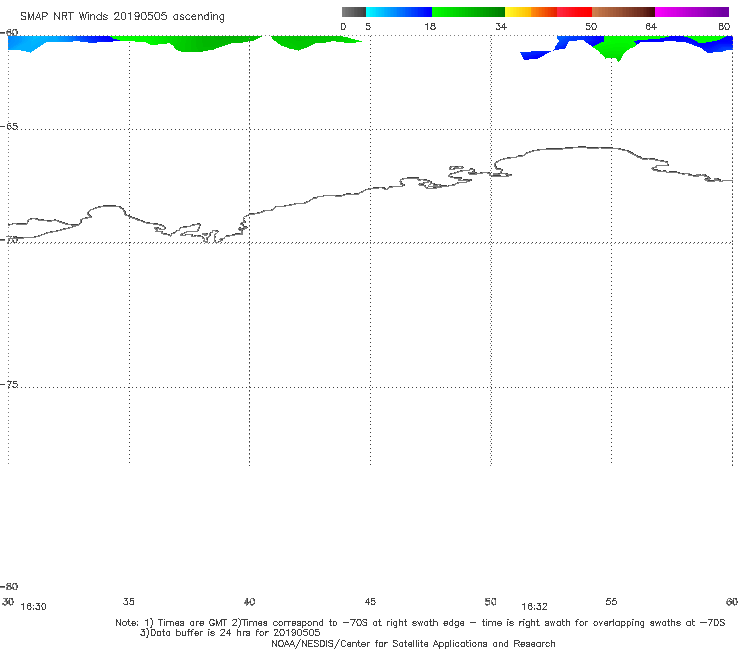Click the yellow-red 34-50 segment of color bar
The height and width of the screenshot is (650, 740).
[548, 12]
